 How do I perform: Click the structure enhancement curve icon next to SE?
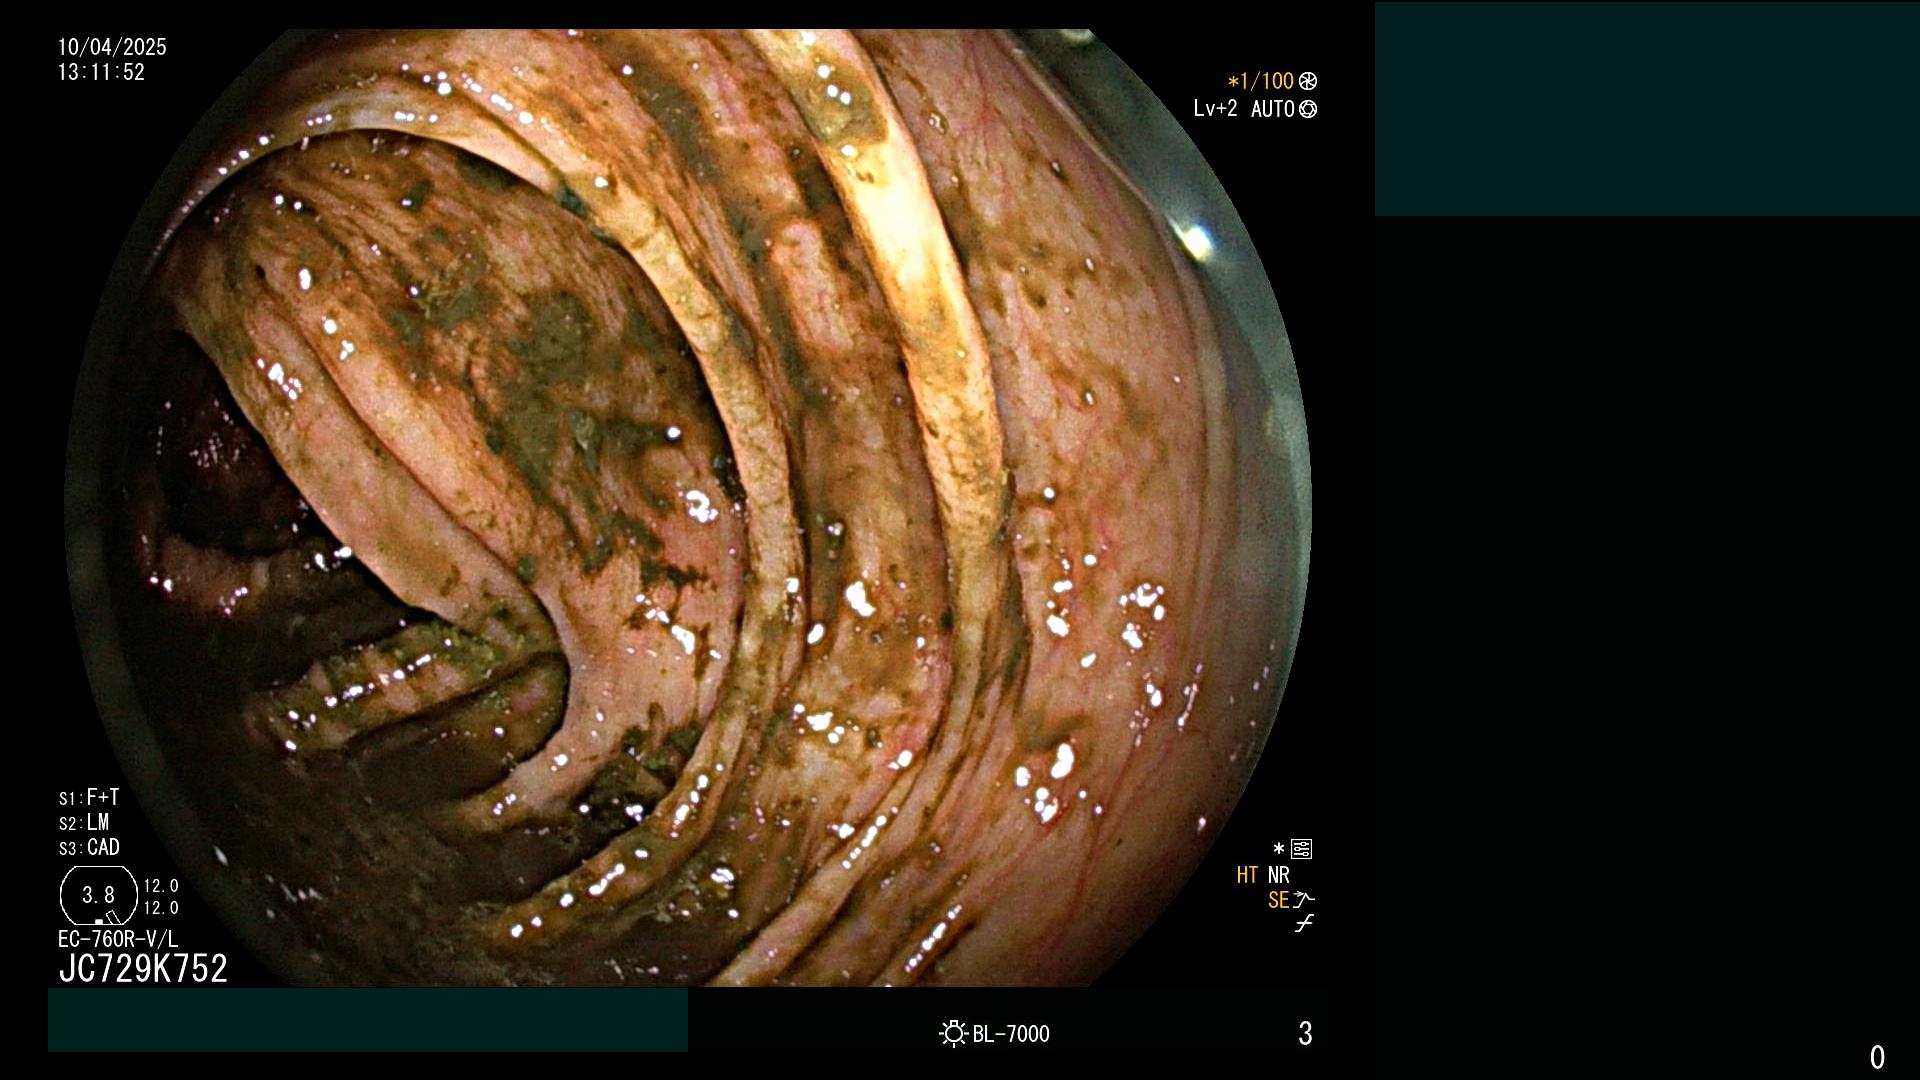[1304, 900]
